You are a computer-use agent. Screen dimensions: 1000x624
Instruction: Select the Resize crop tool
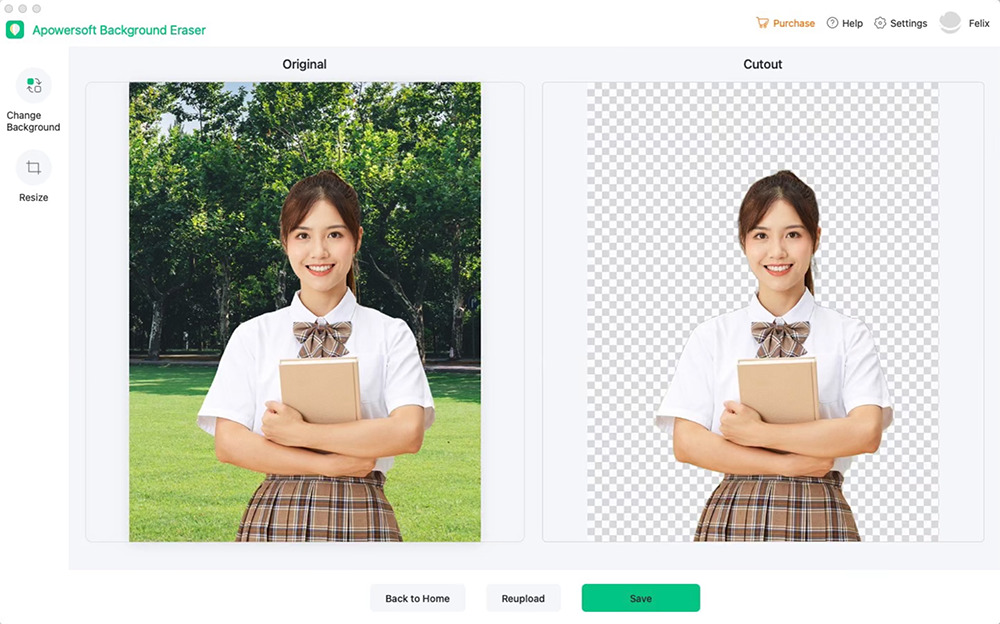(34, 167)
